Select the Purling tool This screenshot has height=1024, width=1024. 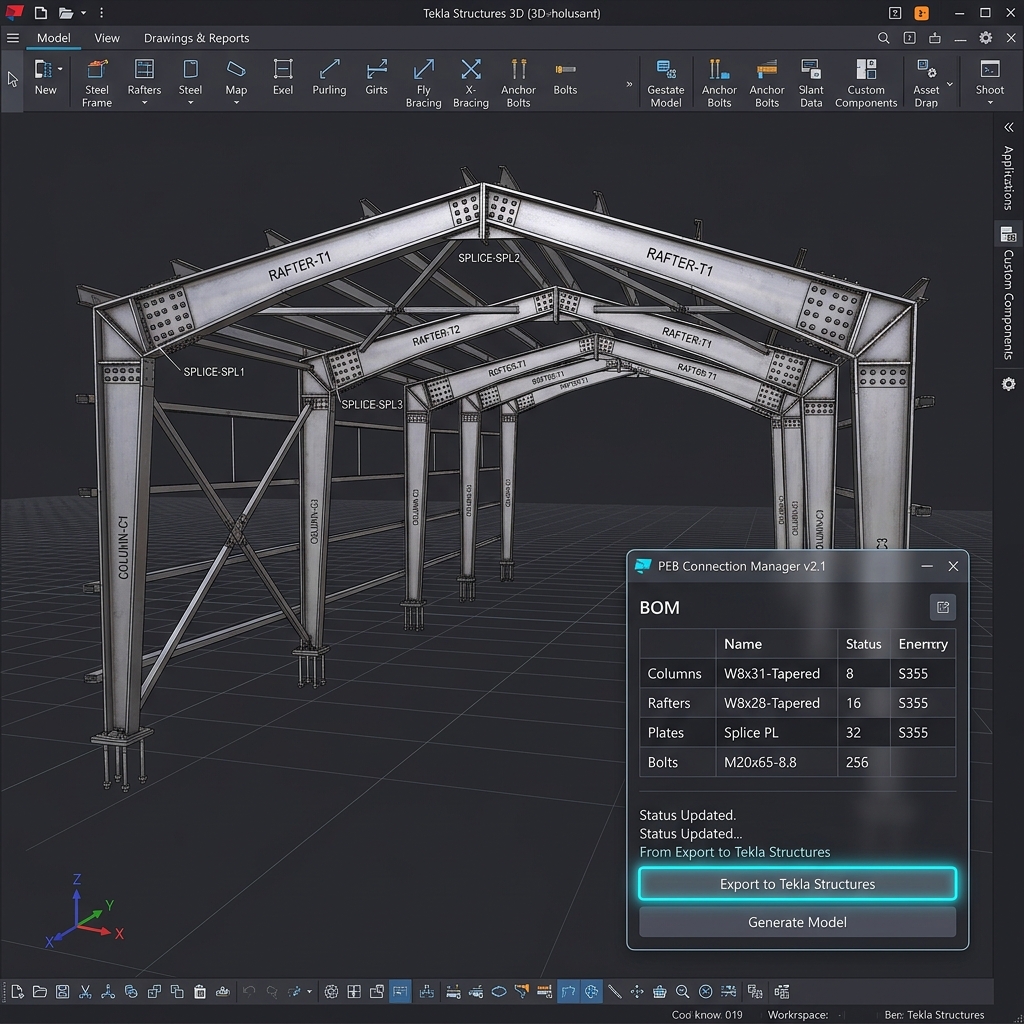329,77
